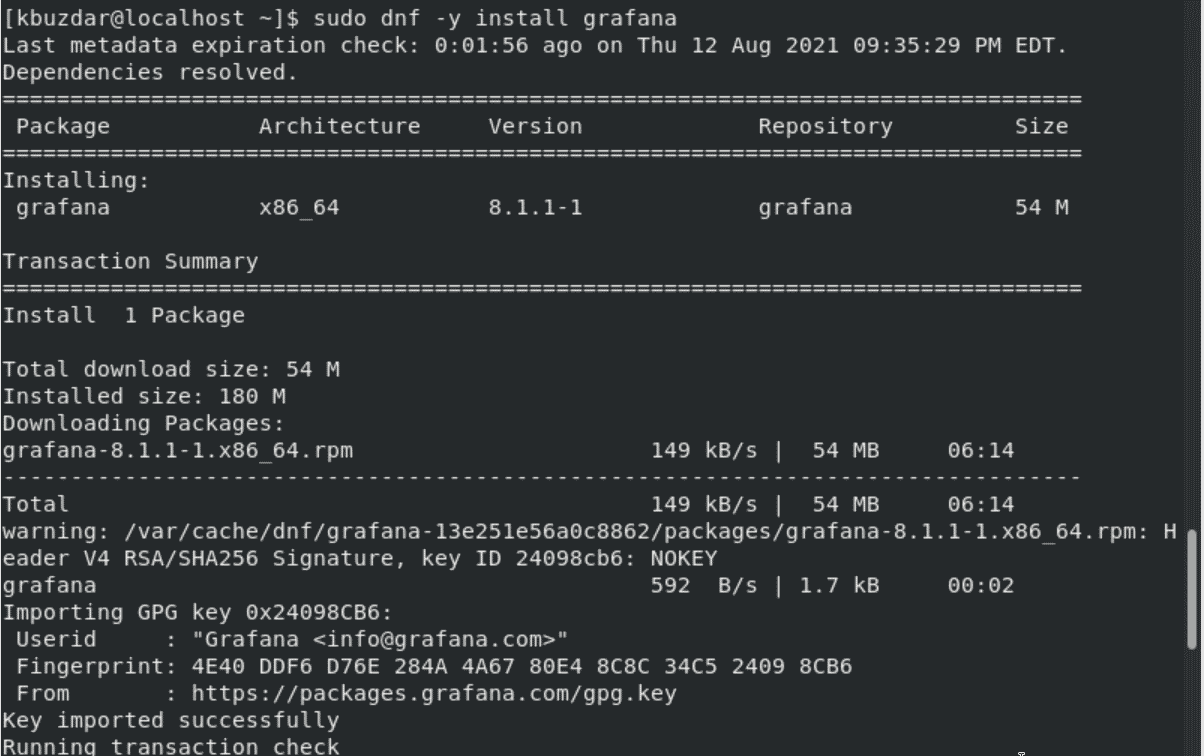The width and height of the screenshot is (1204, 756).
Task: Click the 'Key imported successfully' message
Action: click(x=171, y=720)
